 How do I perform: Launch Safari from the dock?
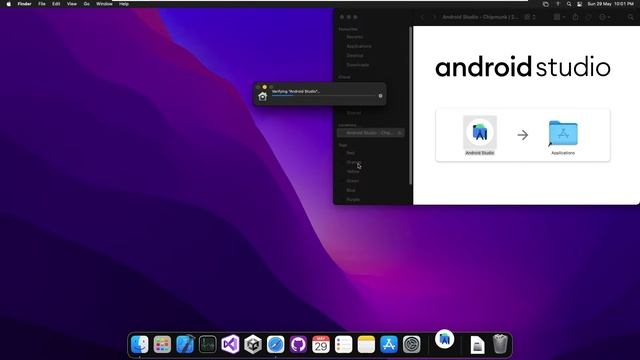pos(276,344)
